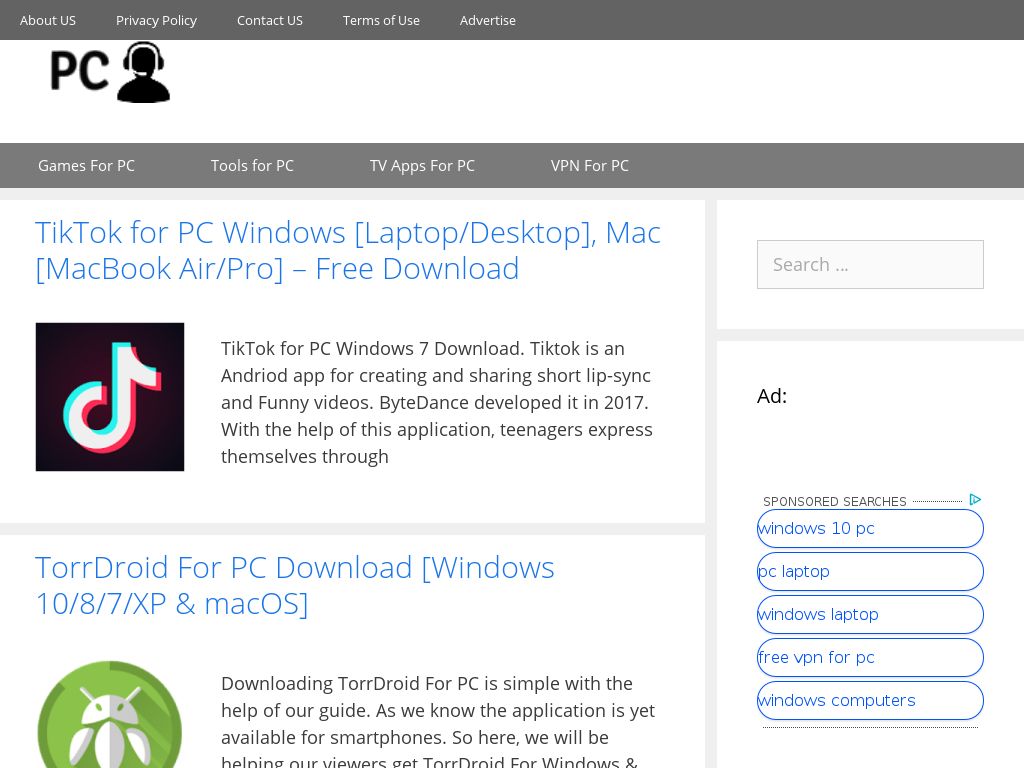Image resolution: width=1024 pixels, height=768 pixels.
Task: Click the PC headset site logo
Action: [x=110, y=72]
